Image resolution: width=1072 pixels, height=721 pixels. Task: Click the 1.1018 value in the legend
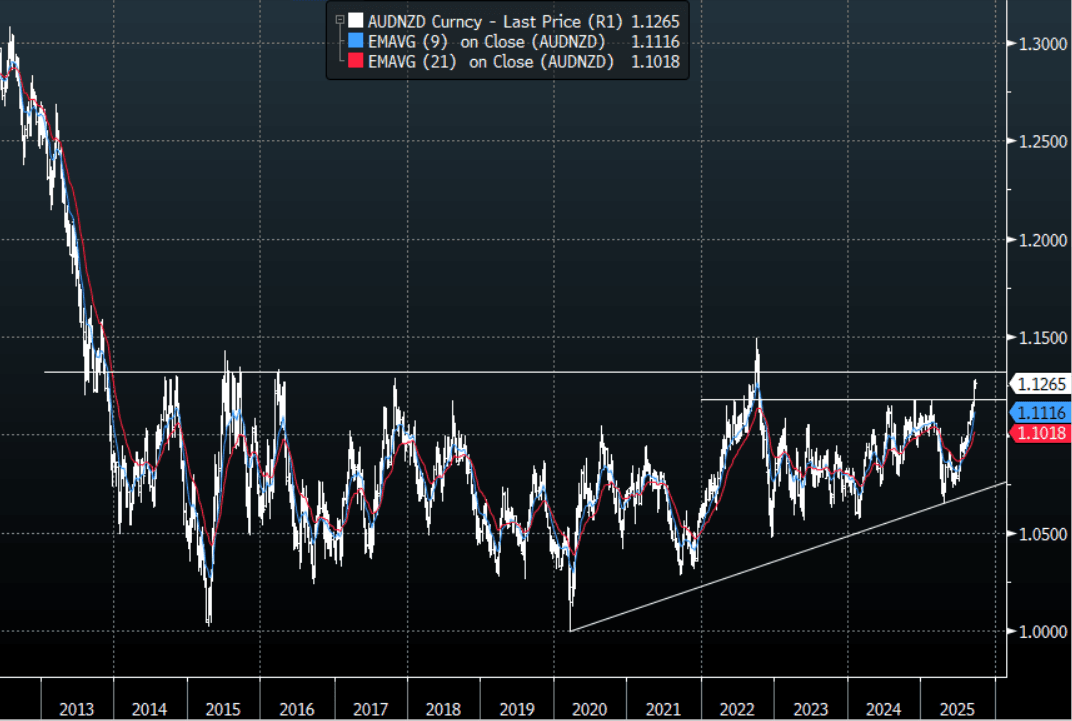coord(655,62)
